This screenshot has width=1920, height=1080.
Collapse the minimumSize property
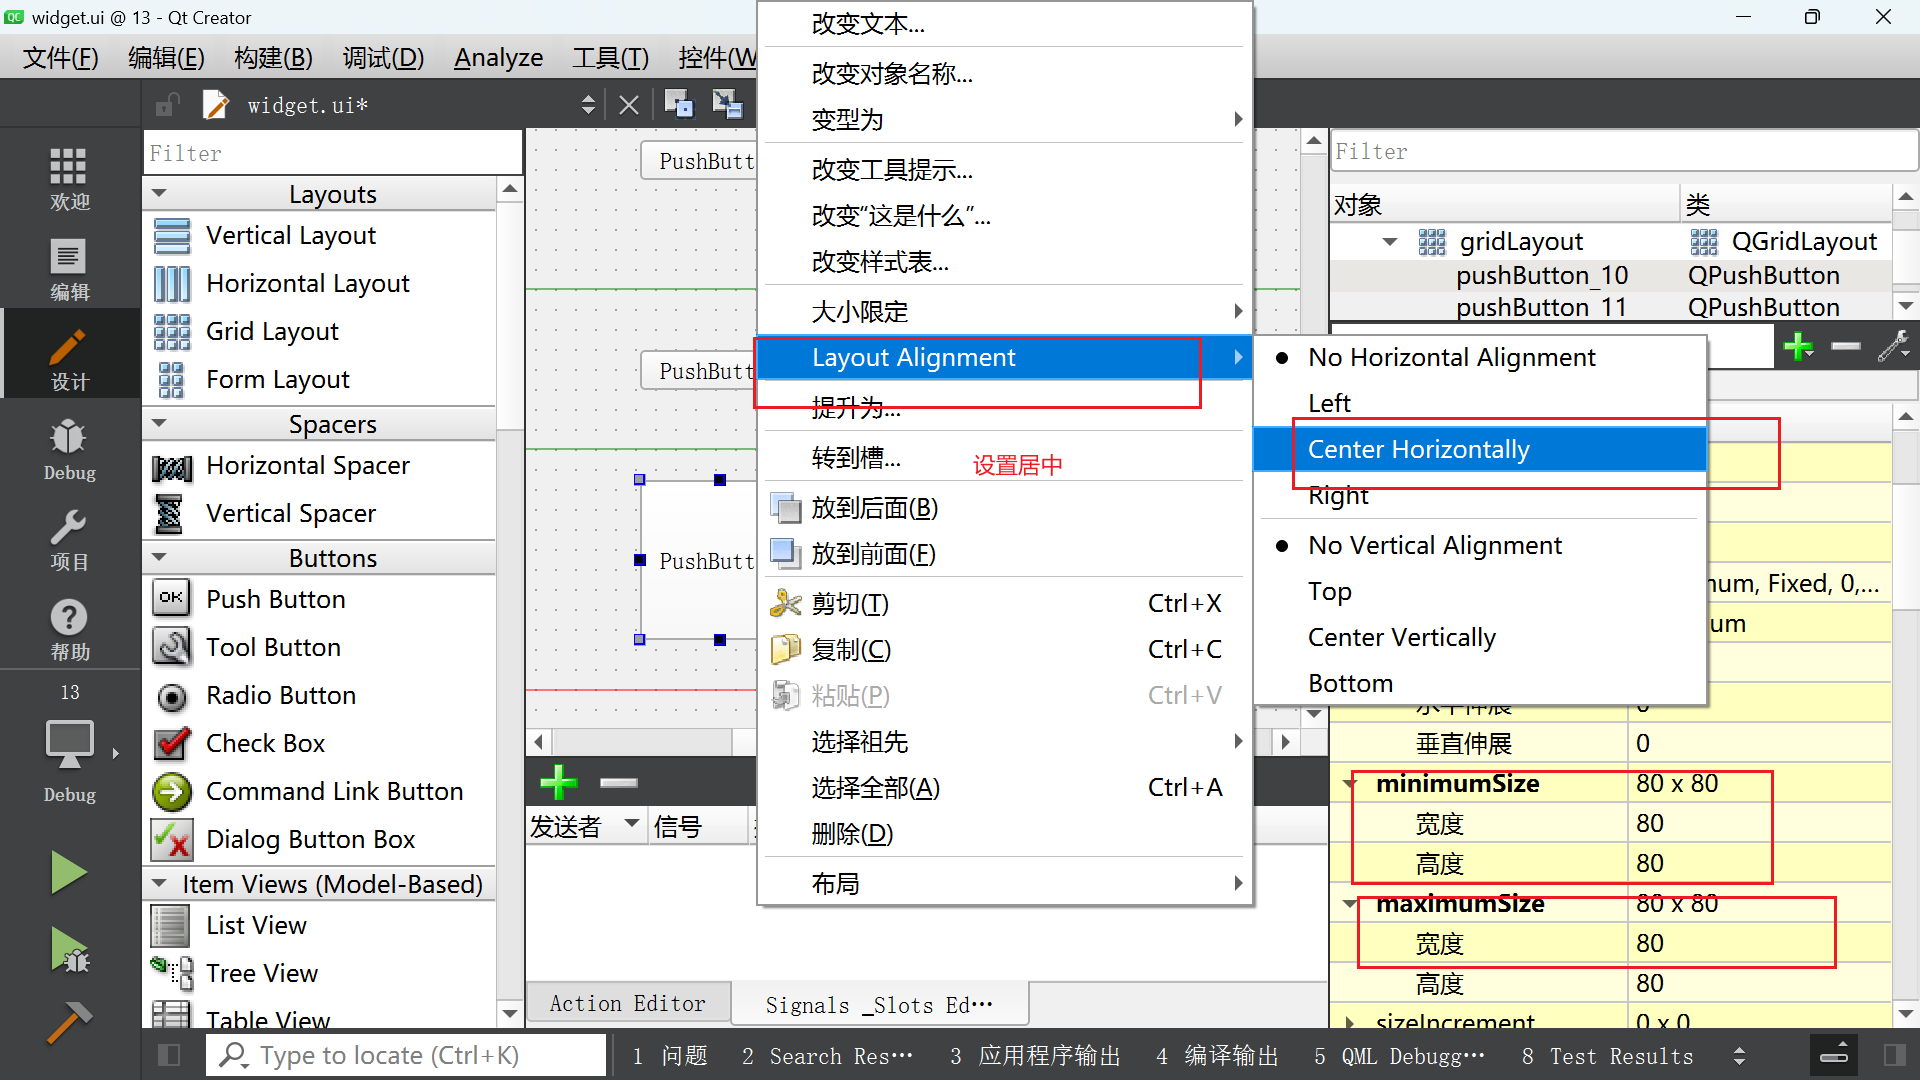(x=1350, y=783)
